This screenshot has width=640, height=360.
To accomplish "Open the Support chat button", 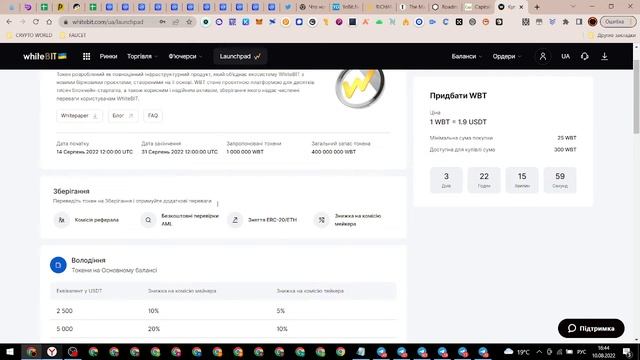I will 591,328.
